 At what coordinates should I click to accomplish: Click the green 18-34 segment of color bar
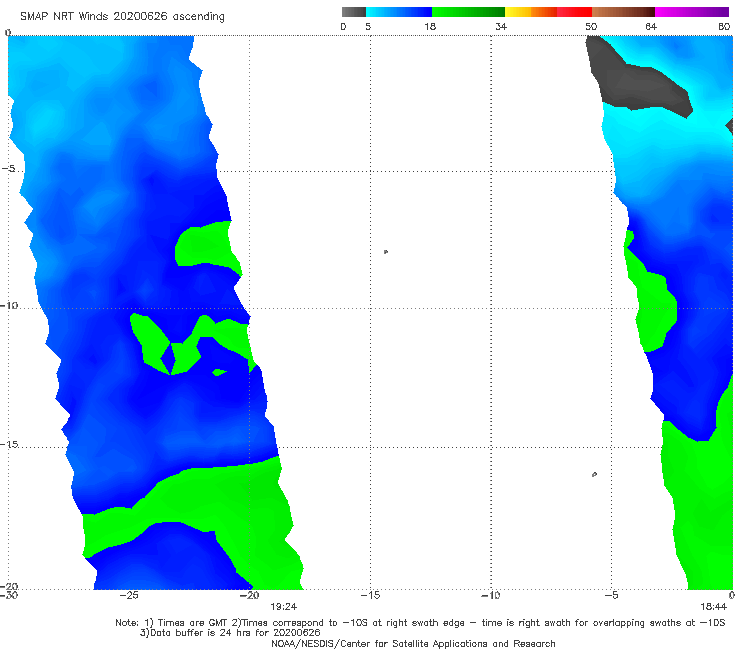point(468,12)
